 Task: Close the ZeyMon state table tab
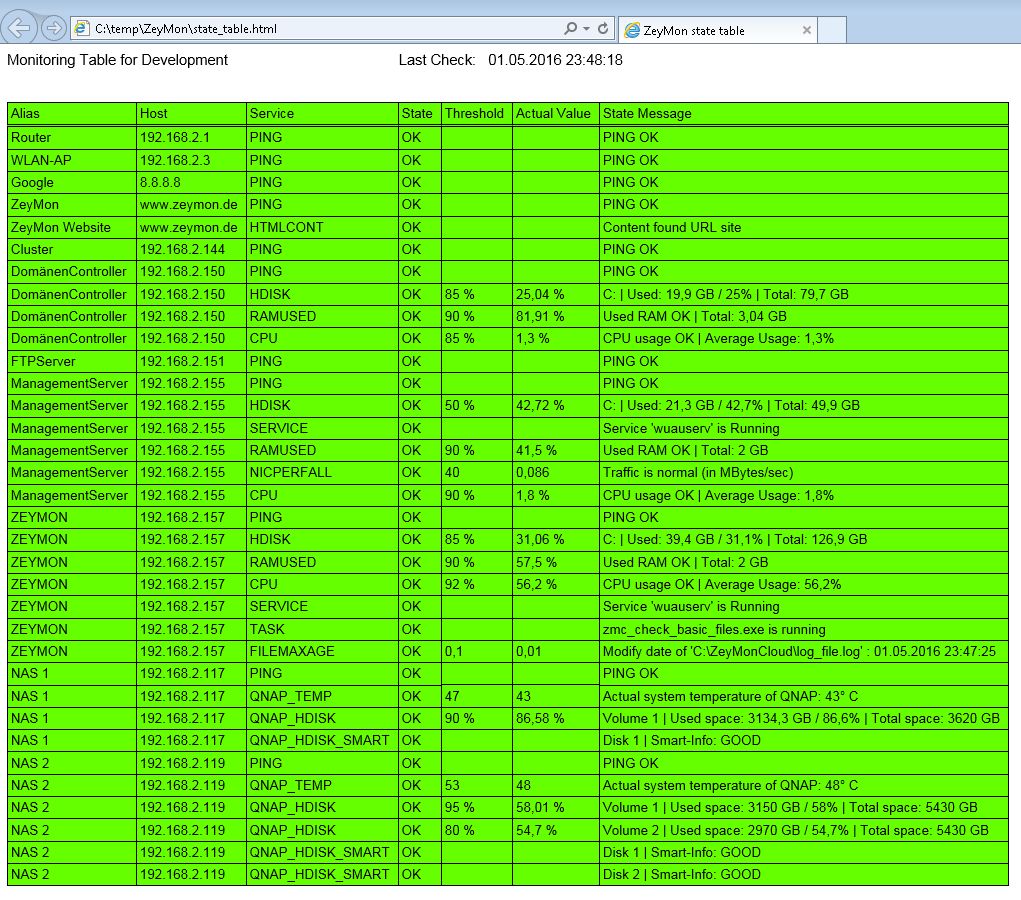pos(806,30)
